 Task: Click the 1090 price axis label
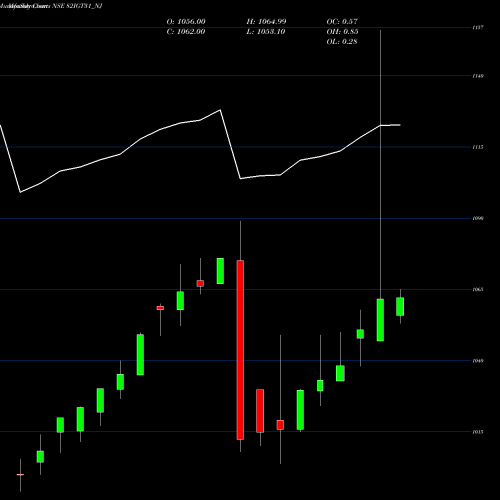[x=478, y=218]
